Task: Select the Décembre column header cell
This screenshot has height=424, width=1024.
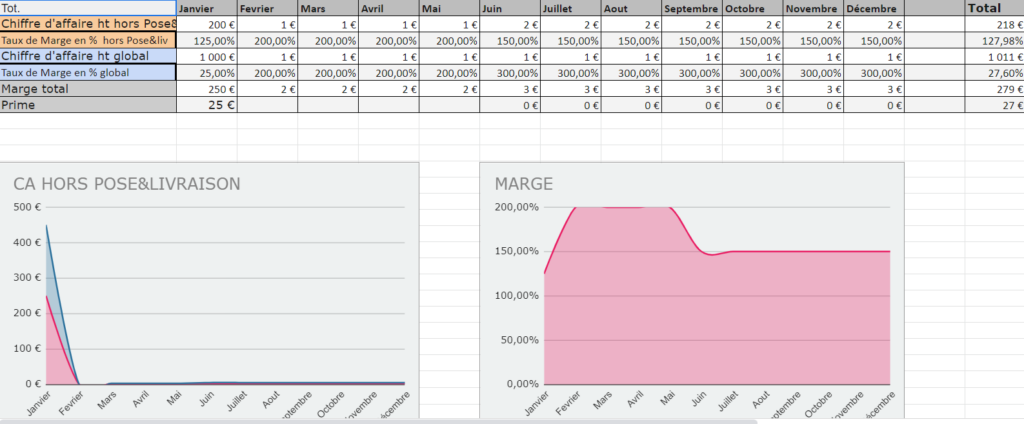Action: click(874, 8)
